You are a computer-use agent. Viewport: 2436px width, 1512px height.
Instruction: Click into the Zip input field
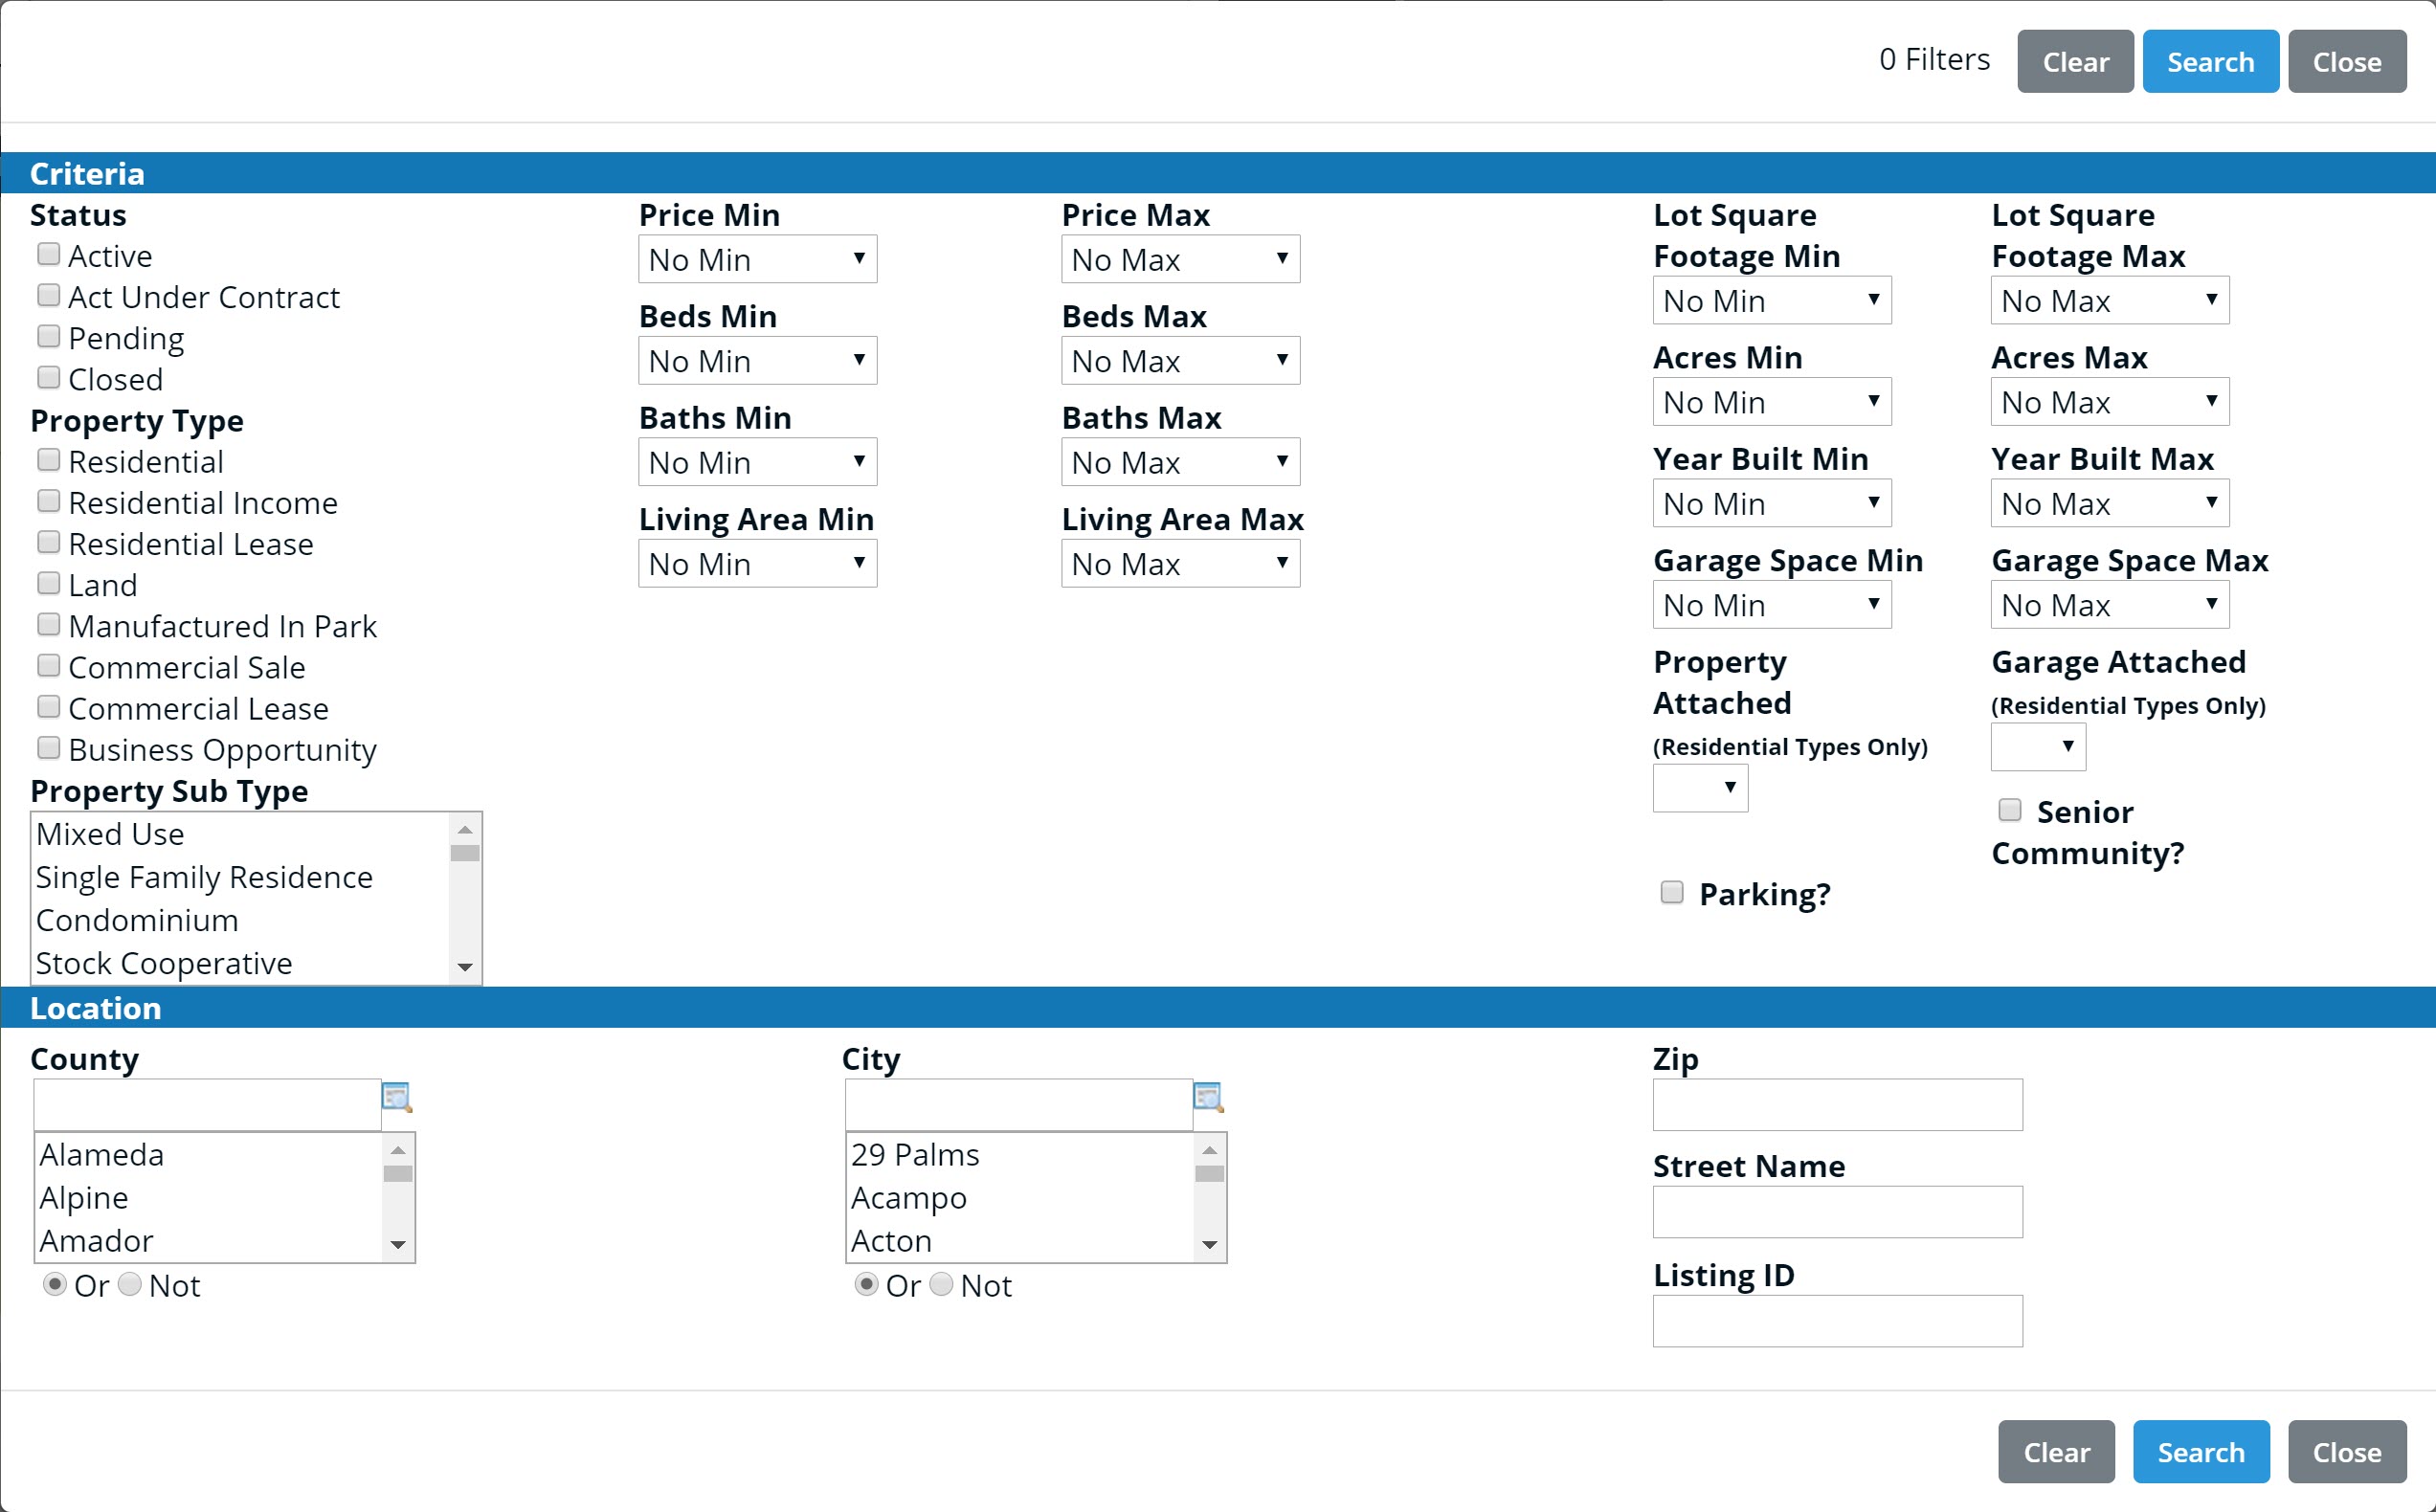click(1837, 1105)
